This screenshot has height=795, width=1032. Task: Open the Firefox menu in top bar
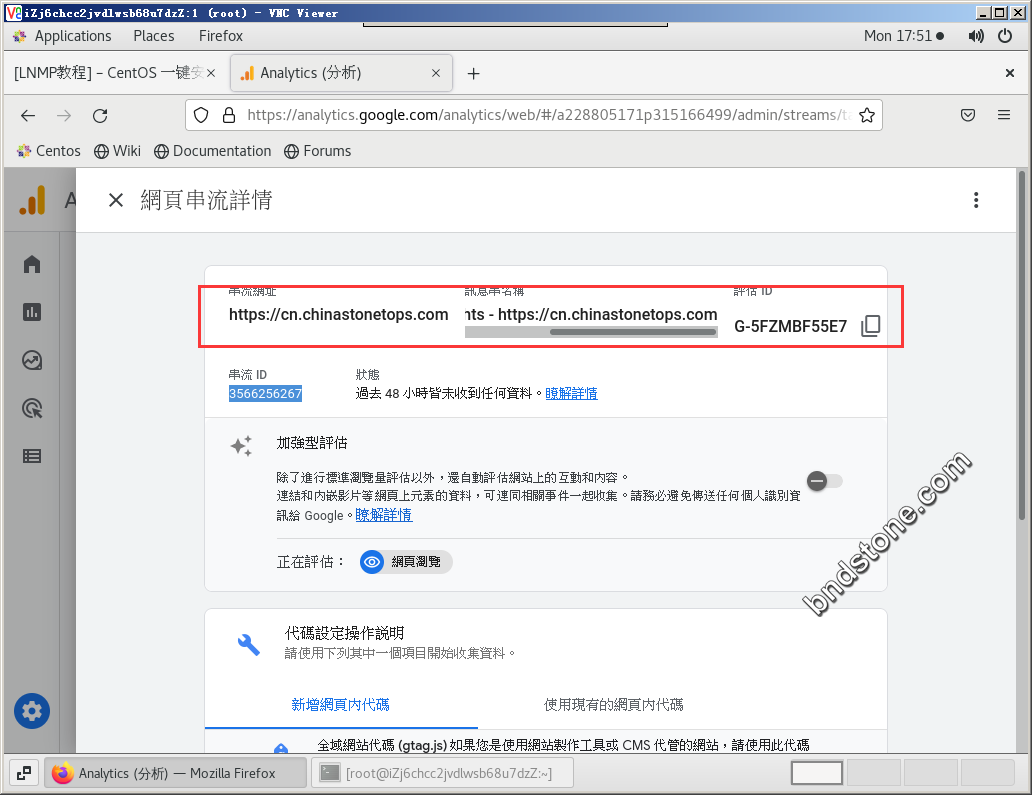[220, 36]
